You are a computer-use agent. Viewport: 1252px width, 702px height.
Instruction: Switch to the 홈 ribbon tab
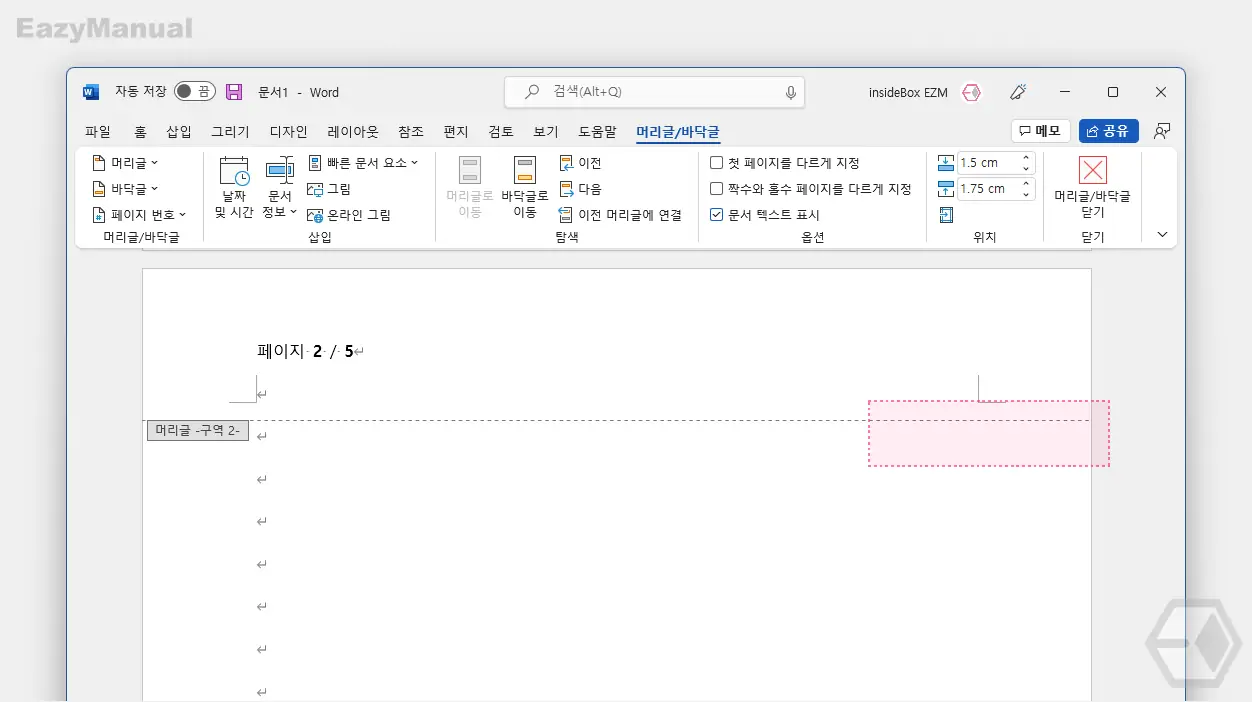(141, 131)
